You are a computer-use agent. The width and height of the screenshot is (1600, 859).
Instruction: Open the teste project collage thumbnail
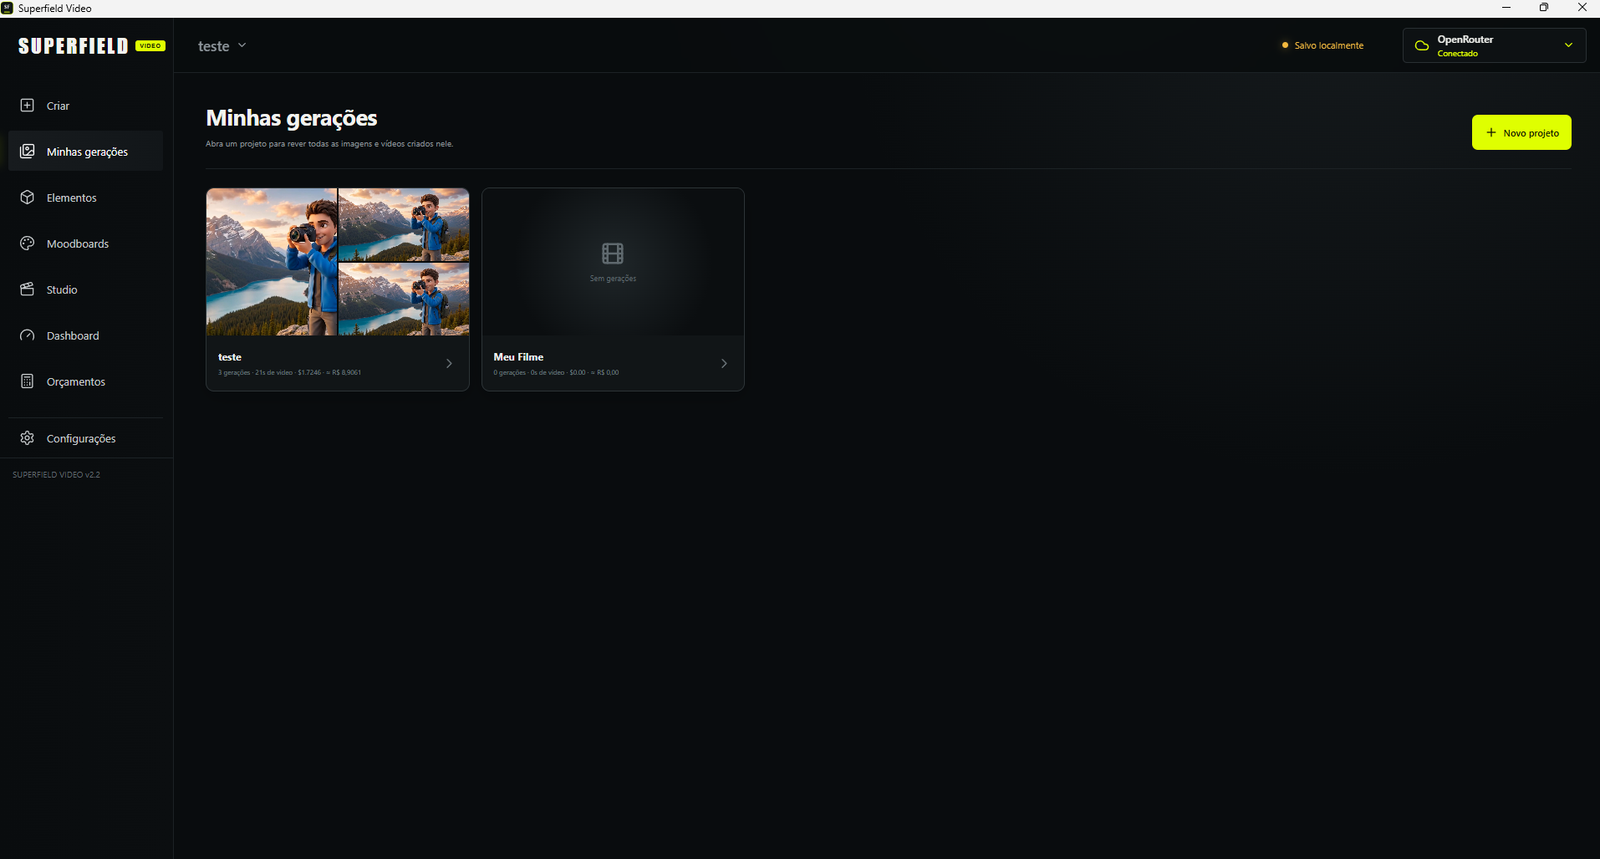click(338, 262)
